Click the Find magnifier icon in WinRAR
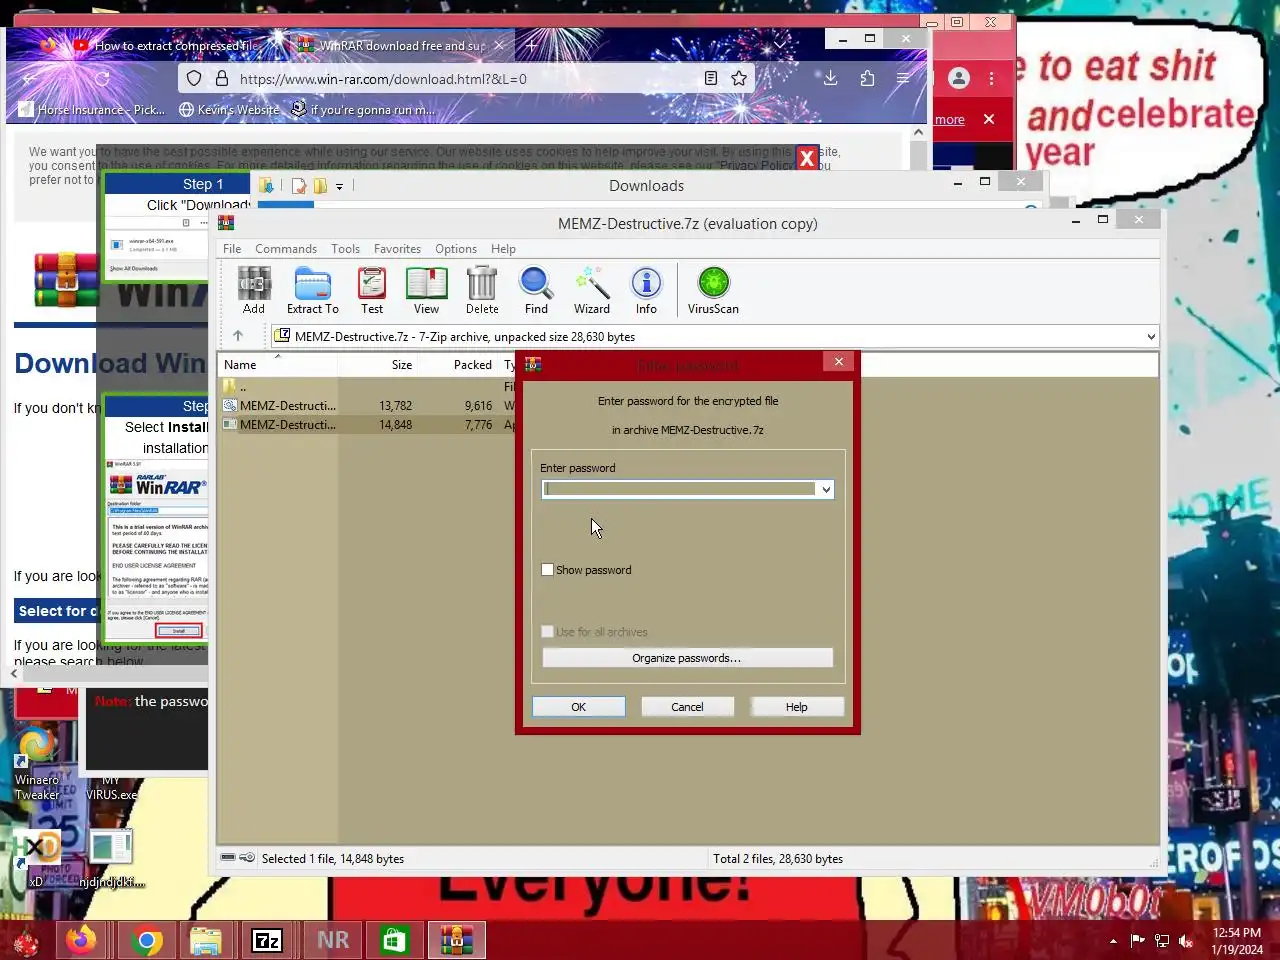Image resolution: width=1280 pixels, height=960 pixels. (x=537, y=291)
